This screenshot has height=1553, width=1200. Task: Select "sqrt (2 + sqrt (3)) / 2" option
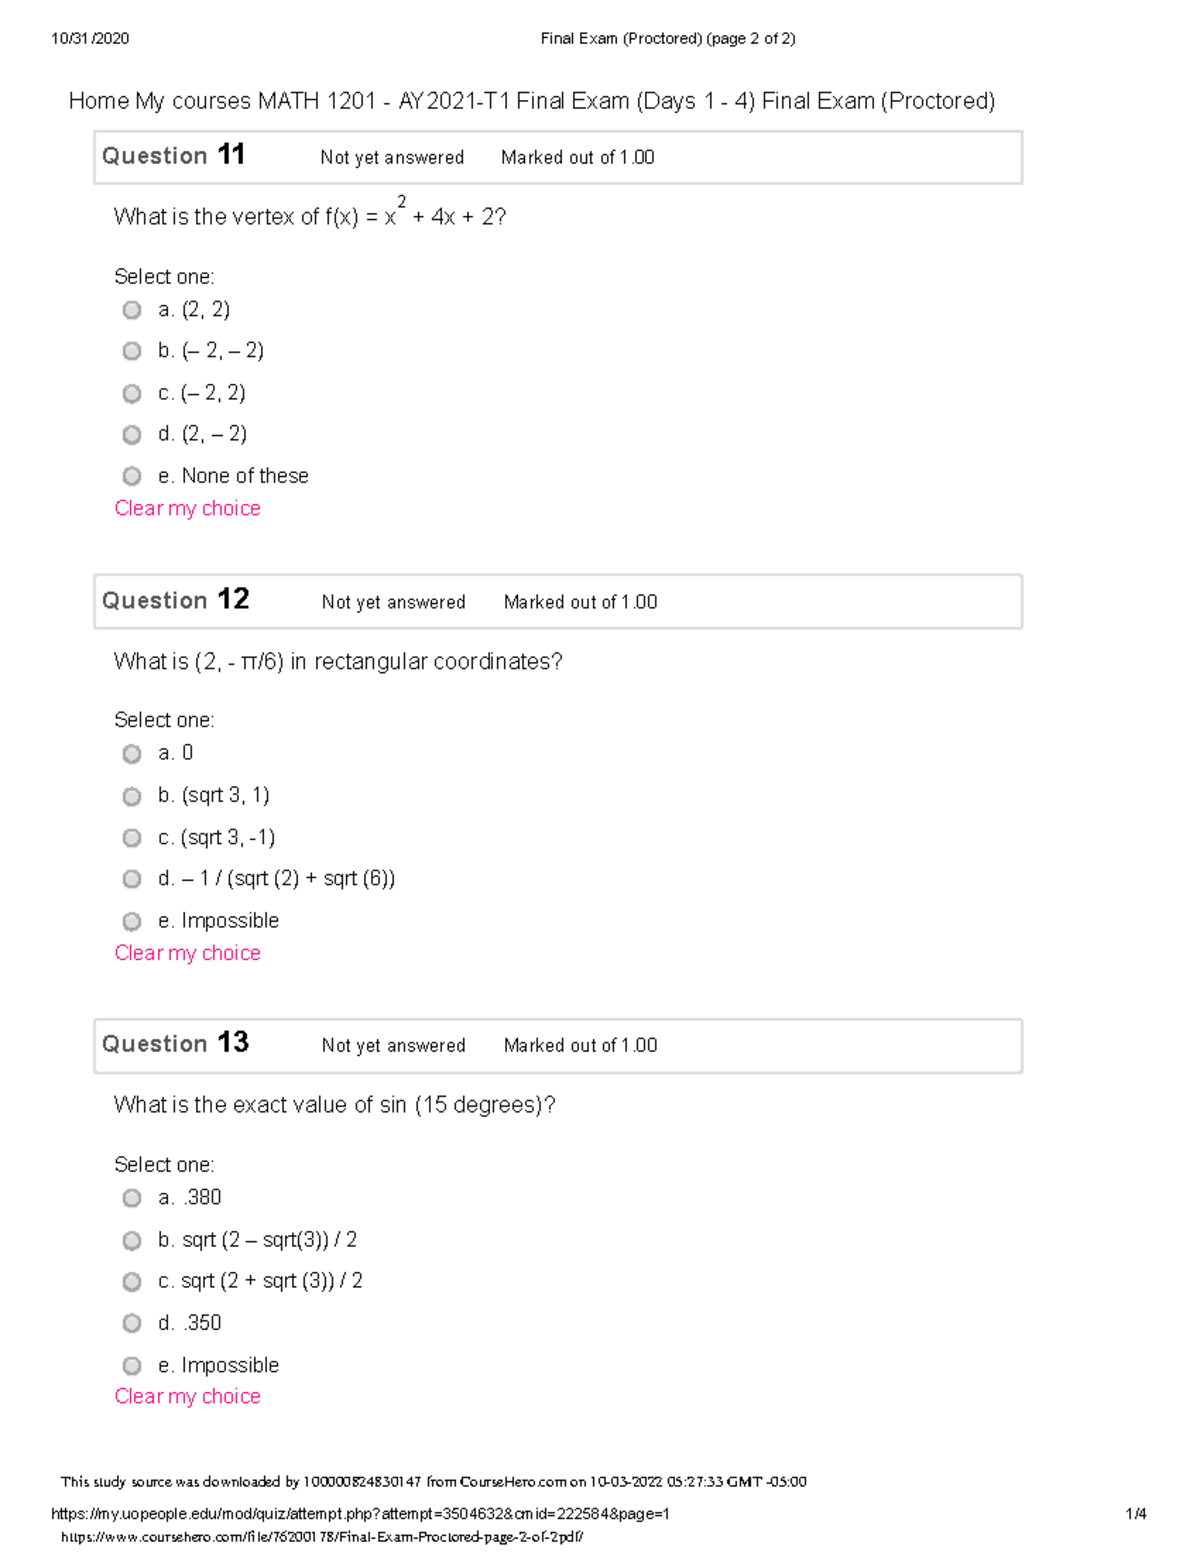131,1281
